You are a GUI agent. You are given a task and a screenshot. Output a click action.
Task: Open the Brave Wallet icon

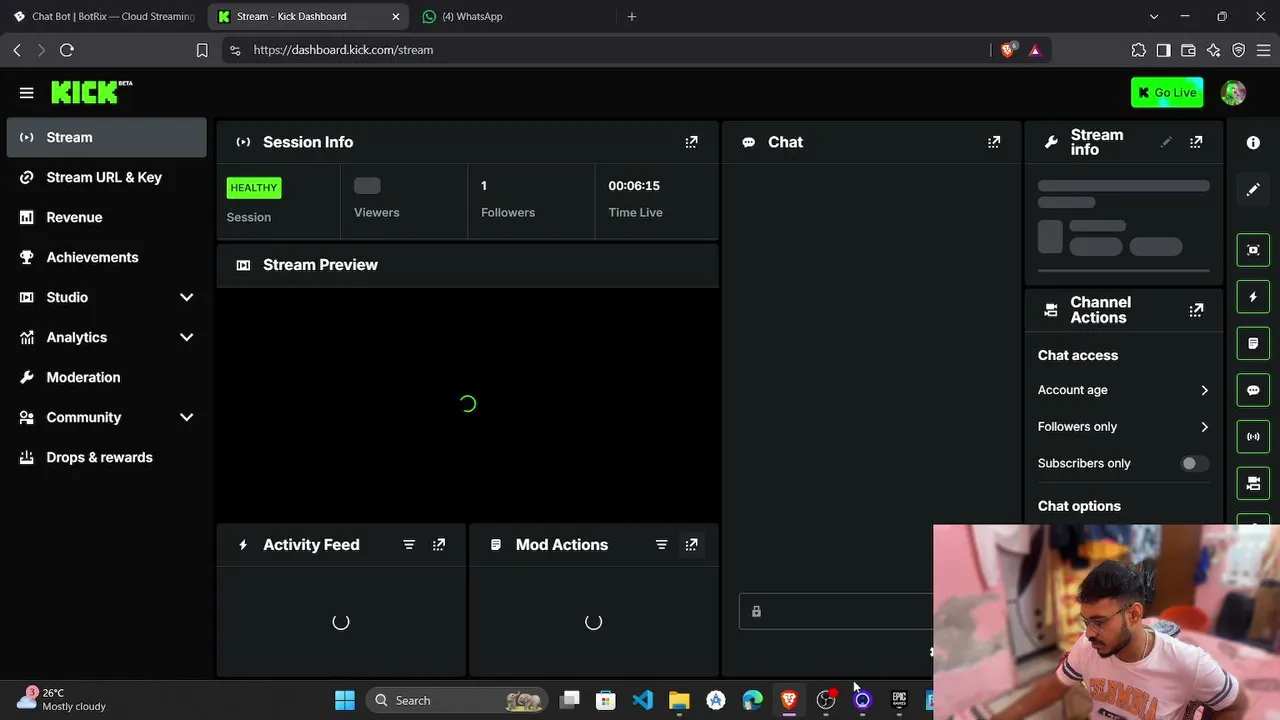(1188, 50)
